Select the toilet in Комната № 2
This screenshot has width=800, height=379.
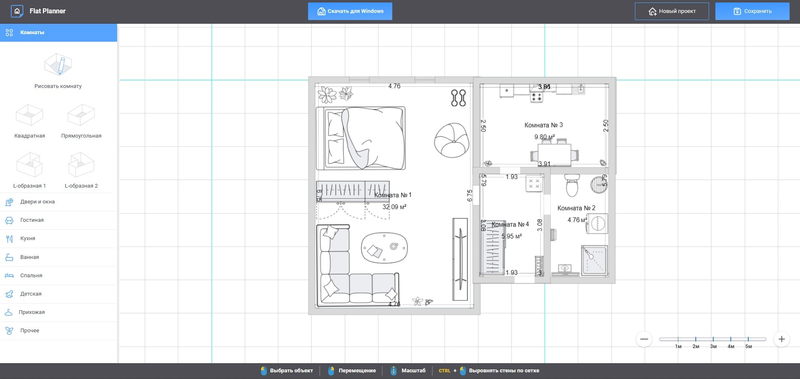coord(572,185)
